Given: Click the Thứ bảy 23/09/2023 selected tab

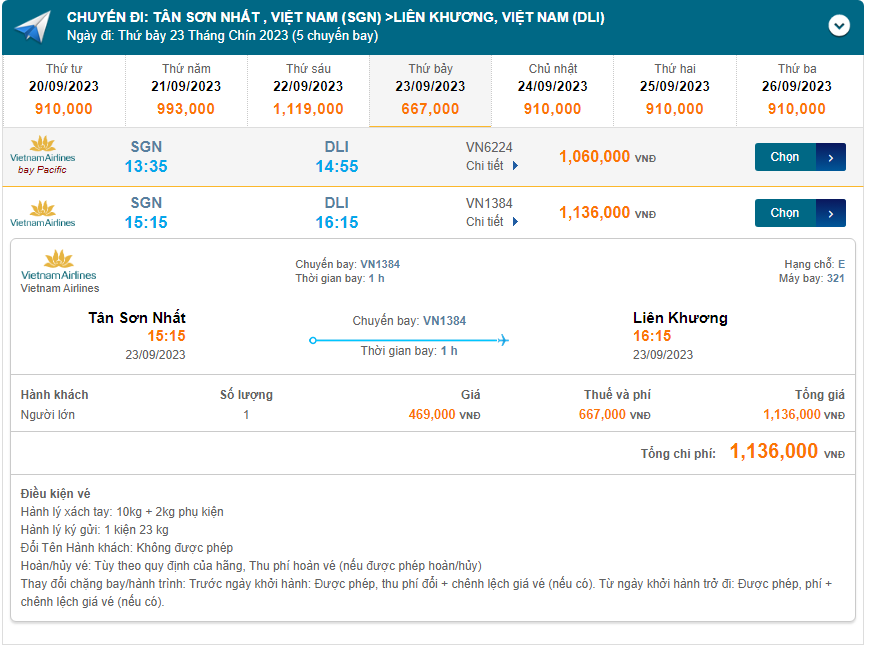Looking at the screenshot, I should coord(430,90).
